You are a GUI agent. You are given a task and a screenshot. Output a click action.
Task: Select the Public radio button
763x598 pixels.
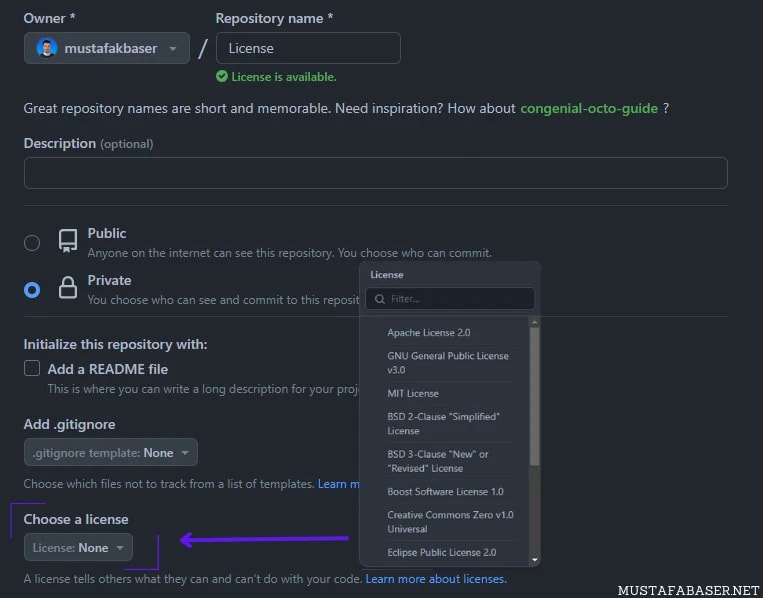(32, 242)
